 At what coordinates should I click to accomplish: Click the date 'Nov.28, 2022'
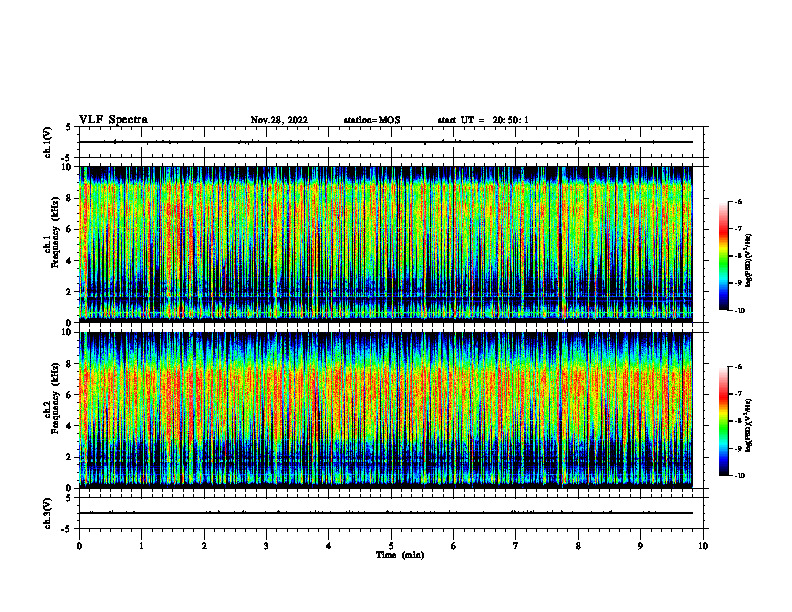tap(279, 120)
